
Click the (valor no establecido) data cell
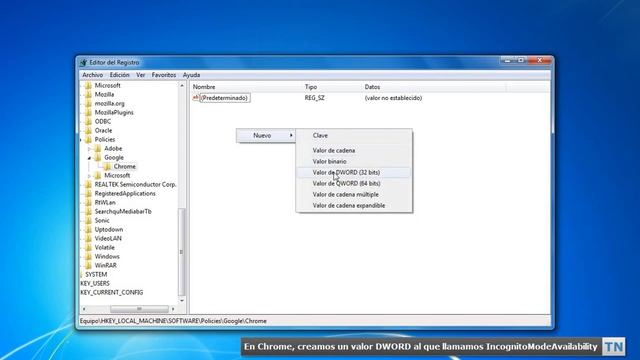[393, 98]
